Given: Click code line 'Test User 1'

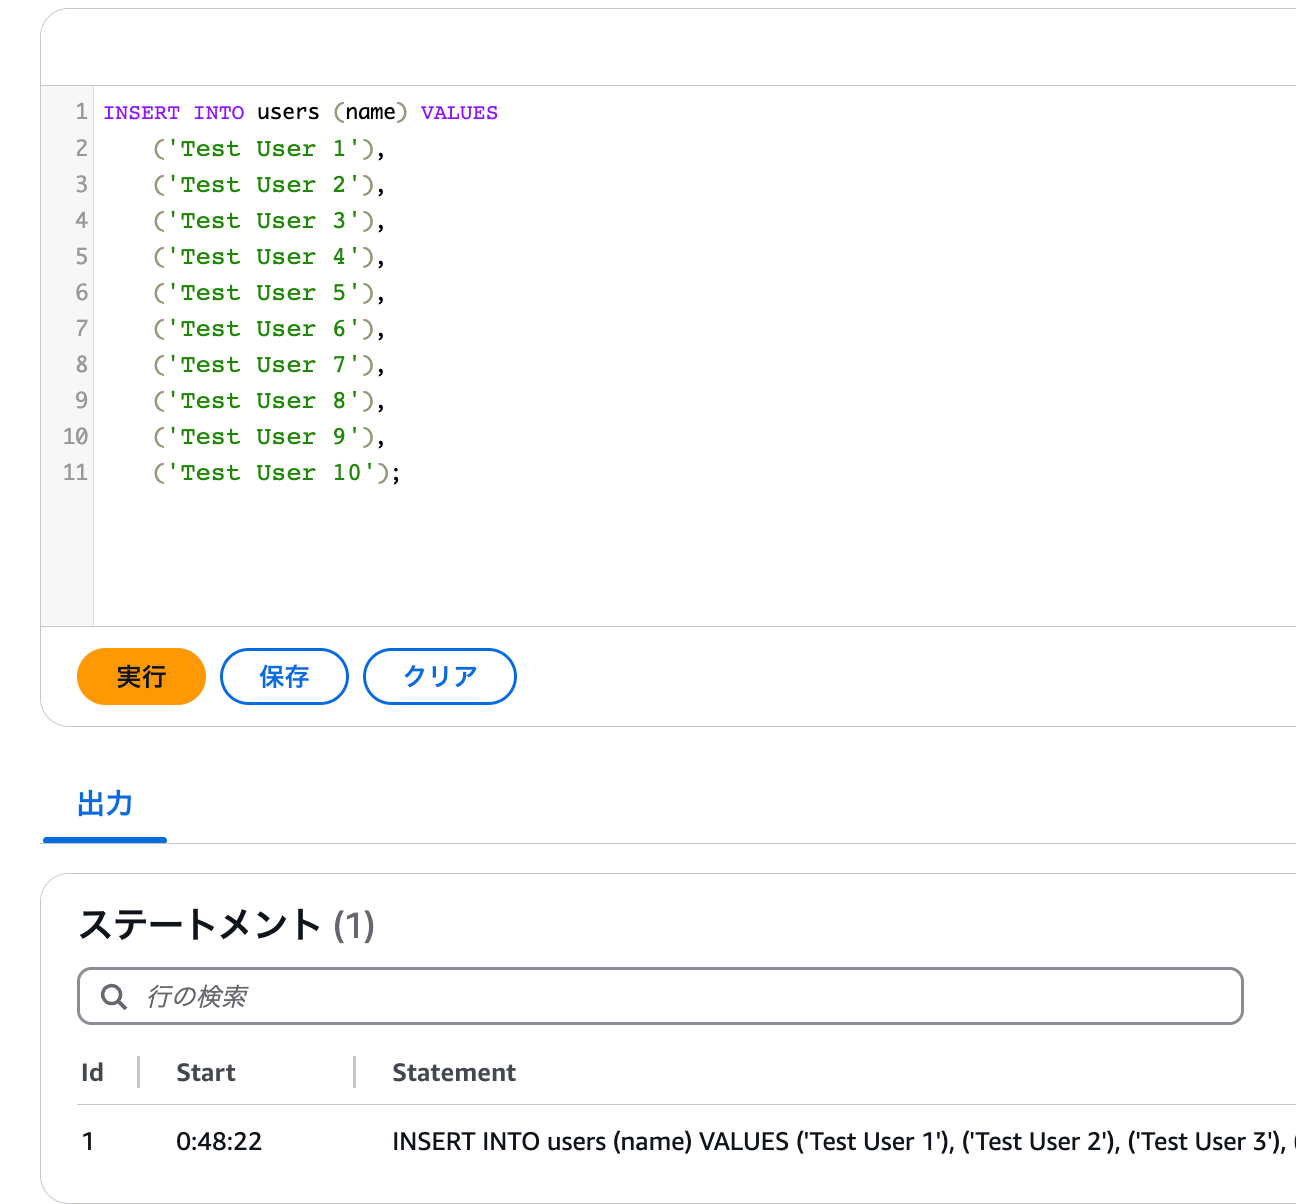Looking at the screenshot, I should pyautogui.click(x=269, y=148).
